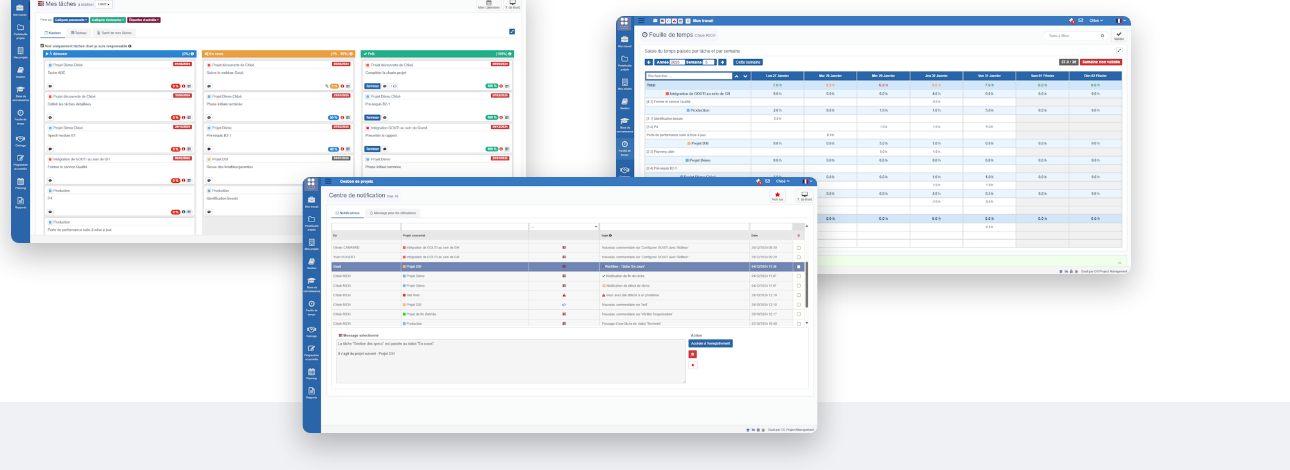Click star favorite button in Centre de notification
The image size is (1290, 470).
778,197
